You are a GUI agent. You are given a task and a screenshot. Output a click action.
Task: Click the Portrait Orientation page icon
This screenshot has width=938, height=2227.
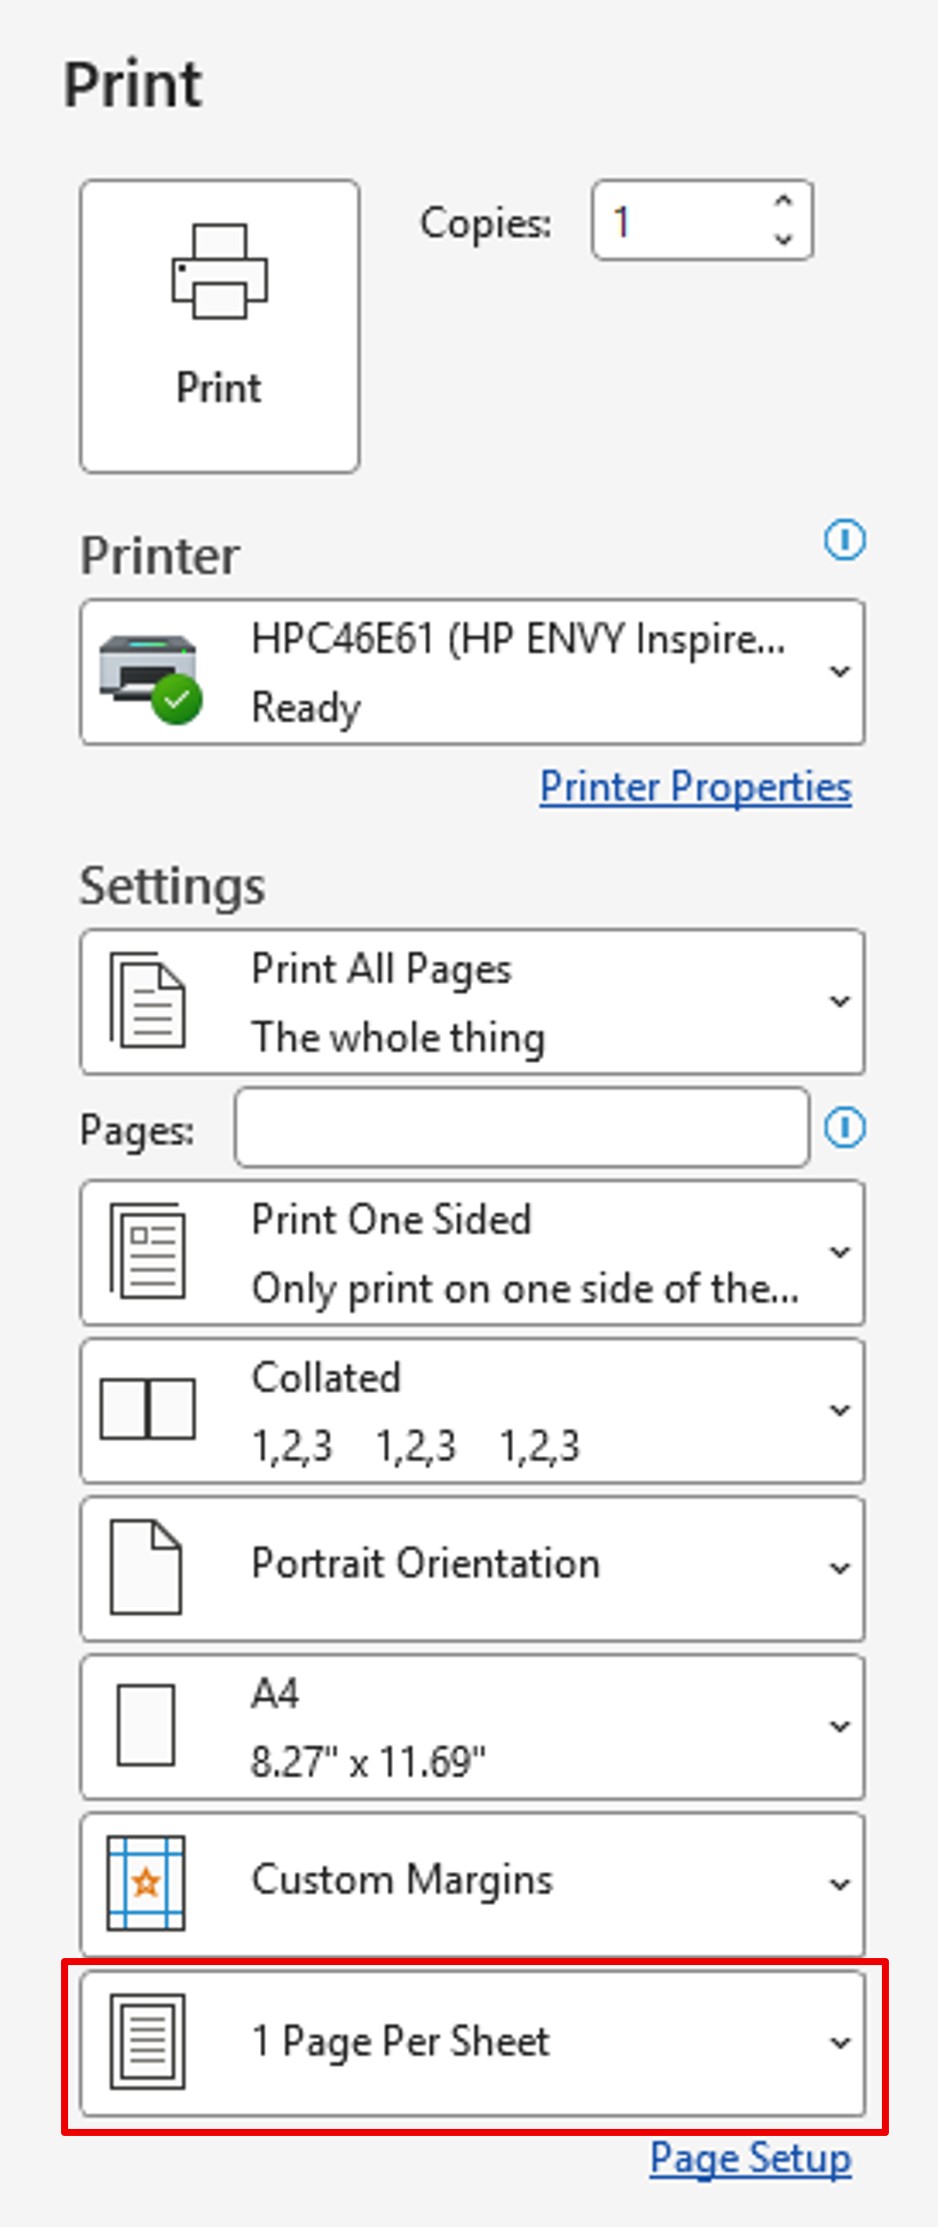(x=146, y=1568)
